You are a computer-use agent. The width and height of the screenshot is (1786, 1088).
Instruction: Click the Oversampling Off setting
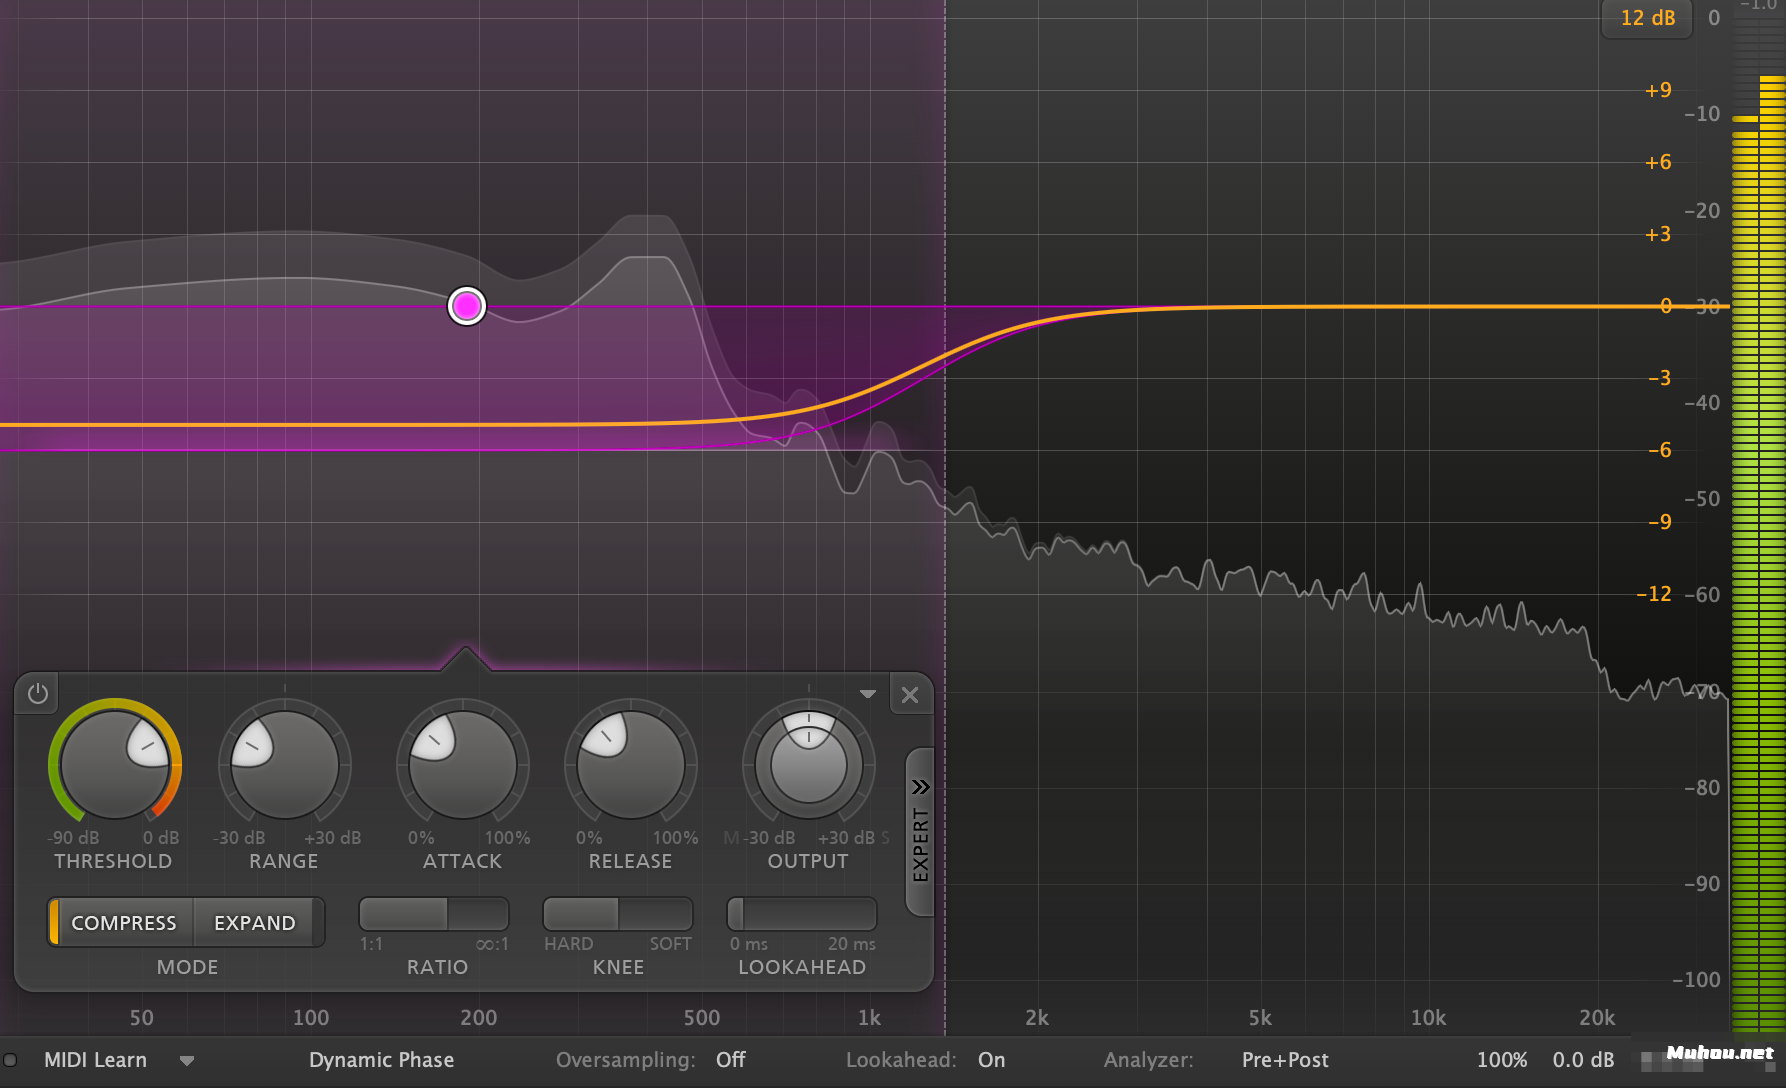coord(730,1060)
